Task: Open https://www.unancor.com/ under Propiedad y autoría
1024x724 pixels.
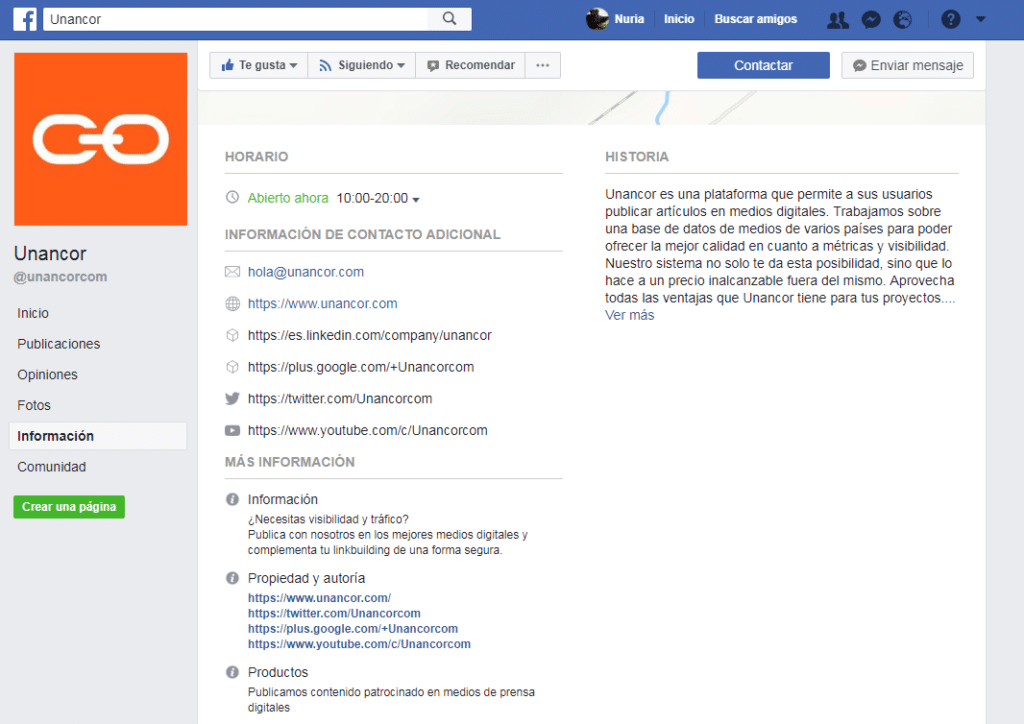Action: [319, 597]
